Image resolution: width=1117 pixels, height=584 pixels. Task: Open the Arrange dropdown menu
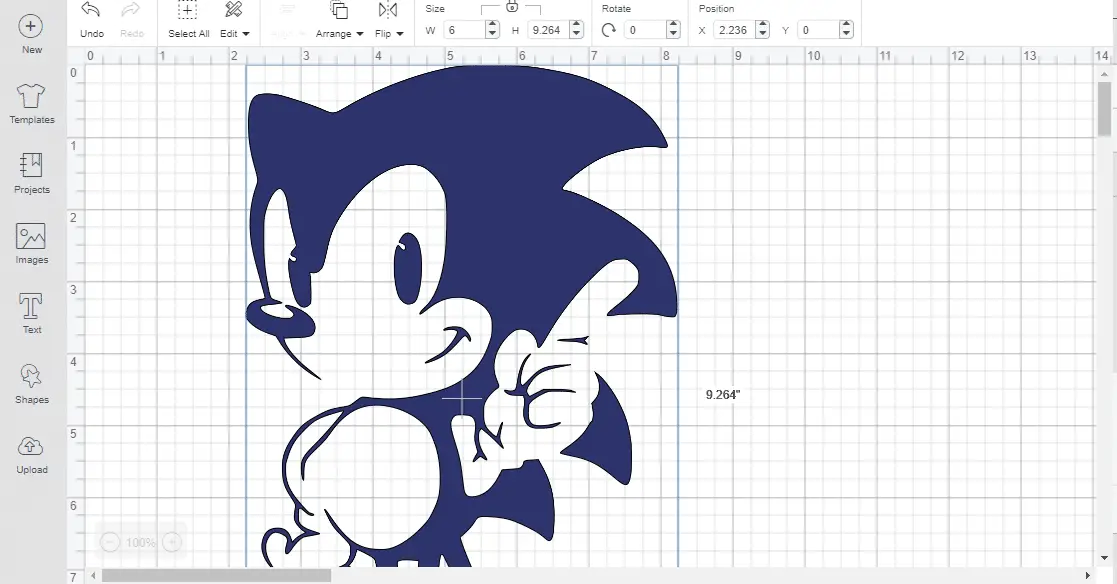(x=339, y=20)
